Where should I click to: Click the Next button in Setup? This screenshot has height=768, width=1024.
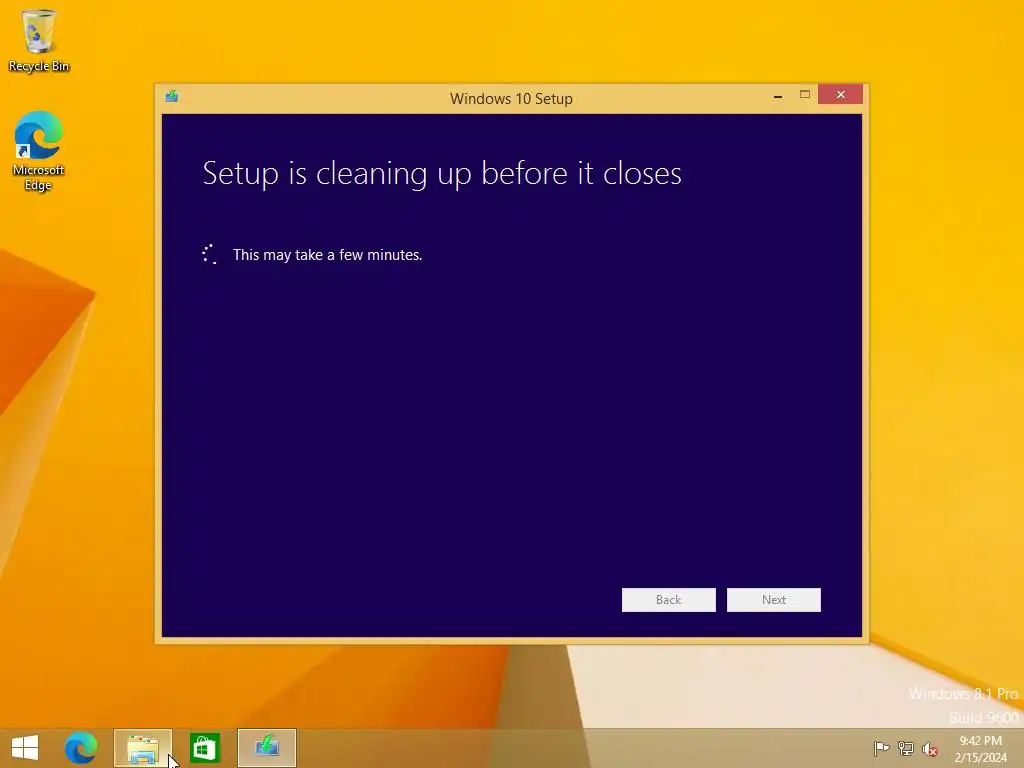(x=773, y=600)
